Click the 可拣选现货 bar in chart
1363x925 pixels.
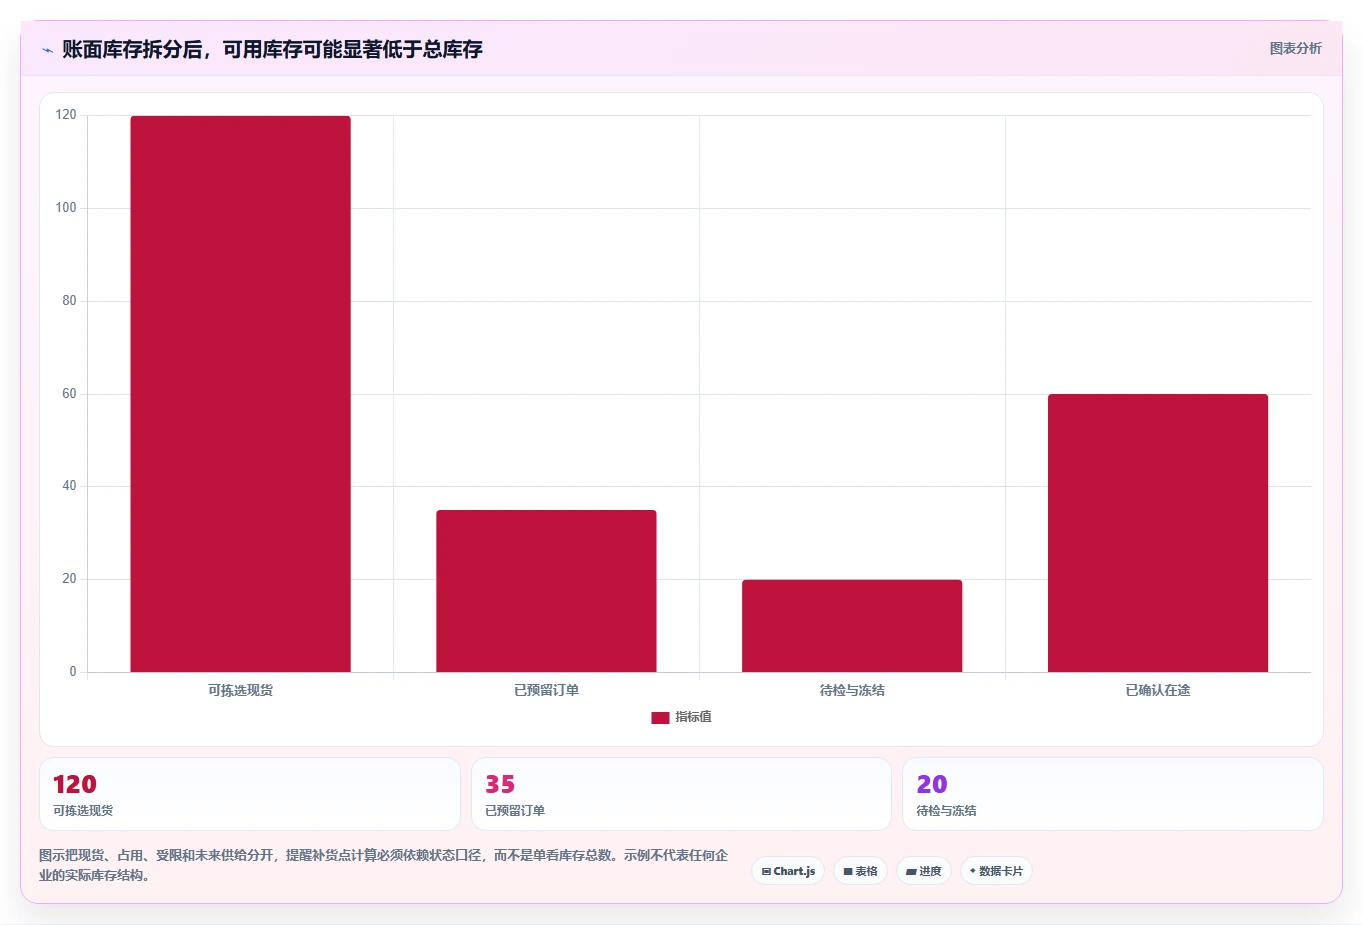pyautogui.click(x=240, y=394)
